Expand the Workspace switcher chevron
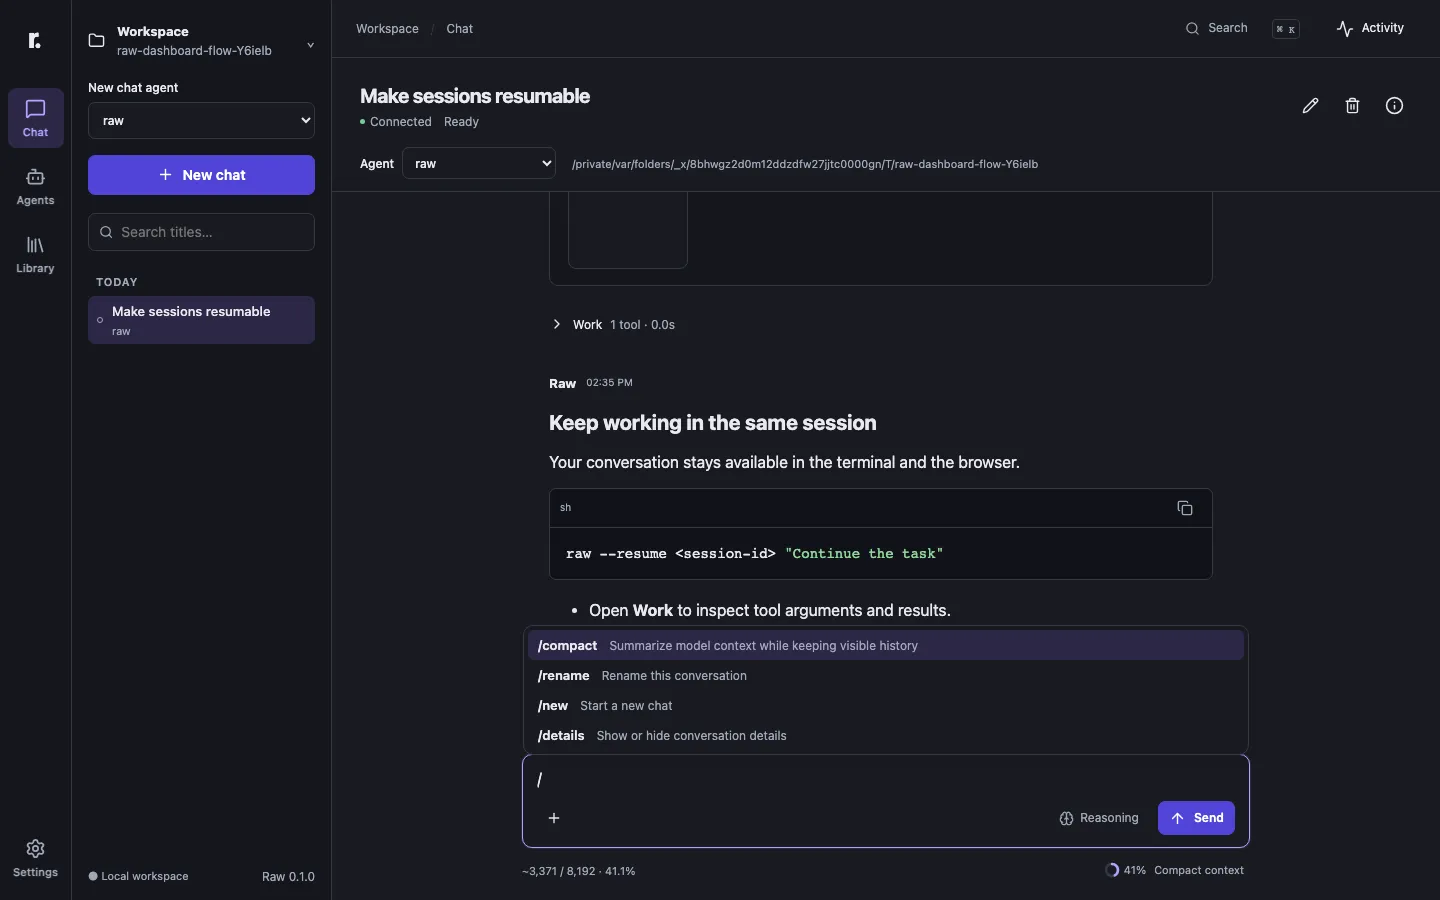 (x=310, y=45)
